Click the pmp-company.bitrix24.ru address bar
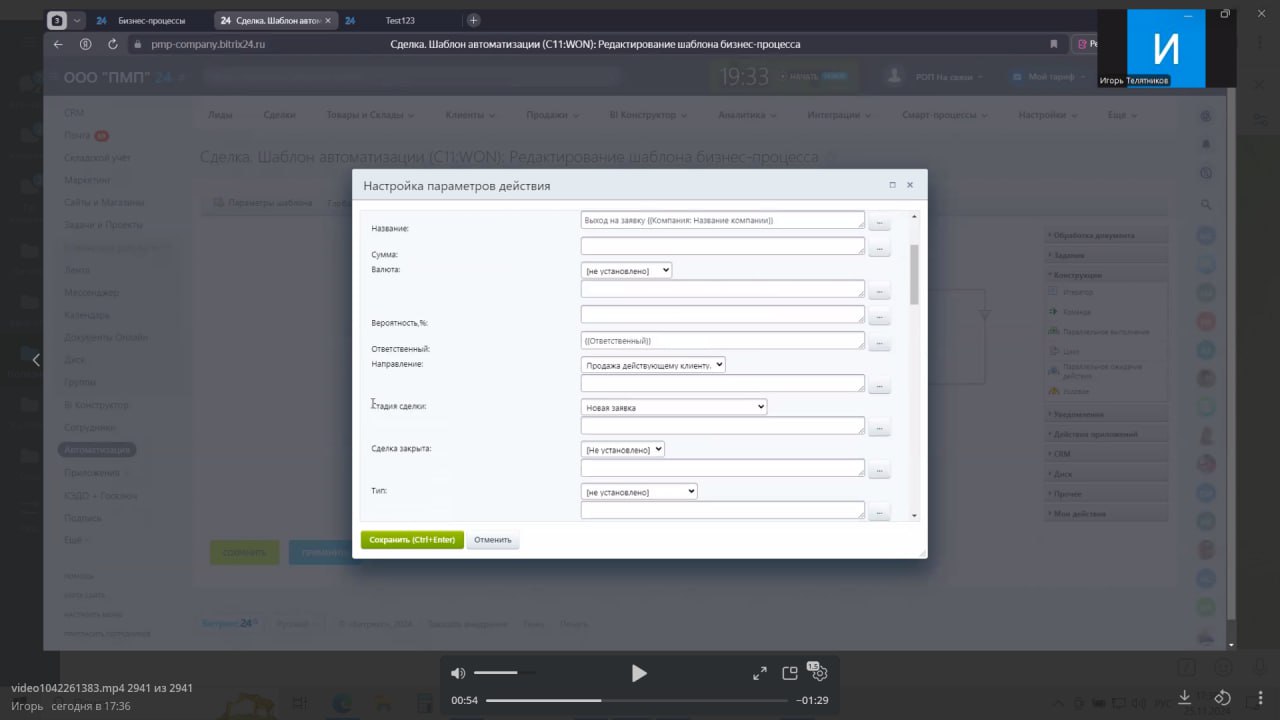The width and height of the screenshot is (1280, 720). tap(208, 44)
